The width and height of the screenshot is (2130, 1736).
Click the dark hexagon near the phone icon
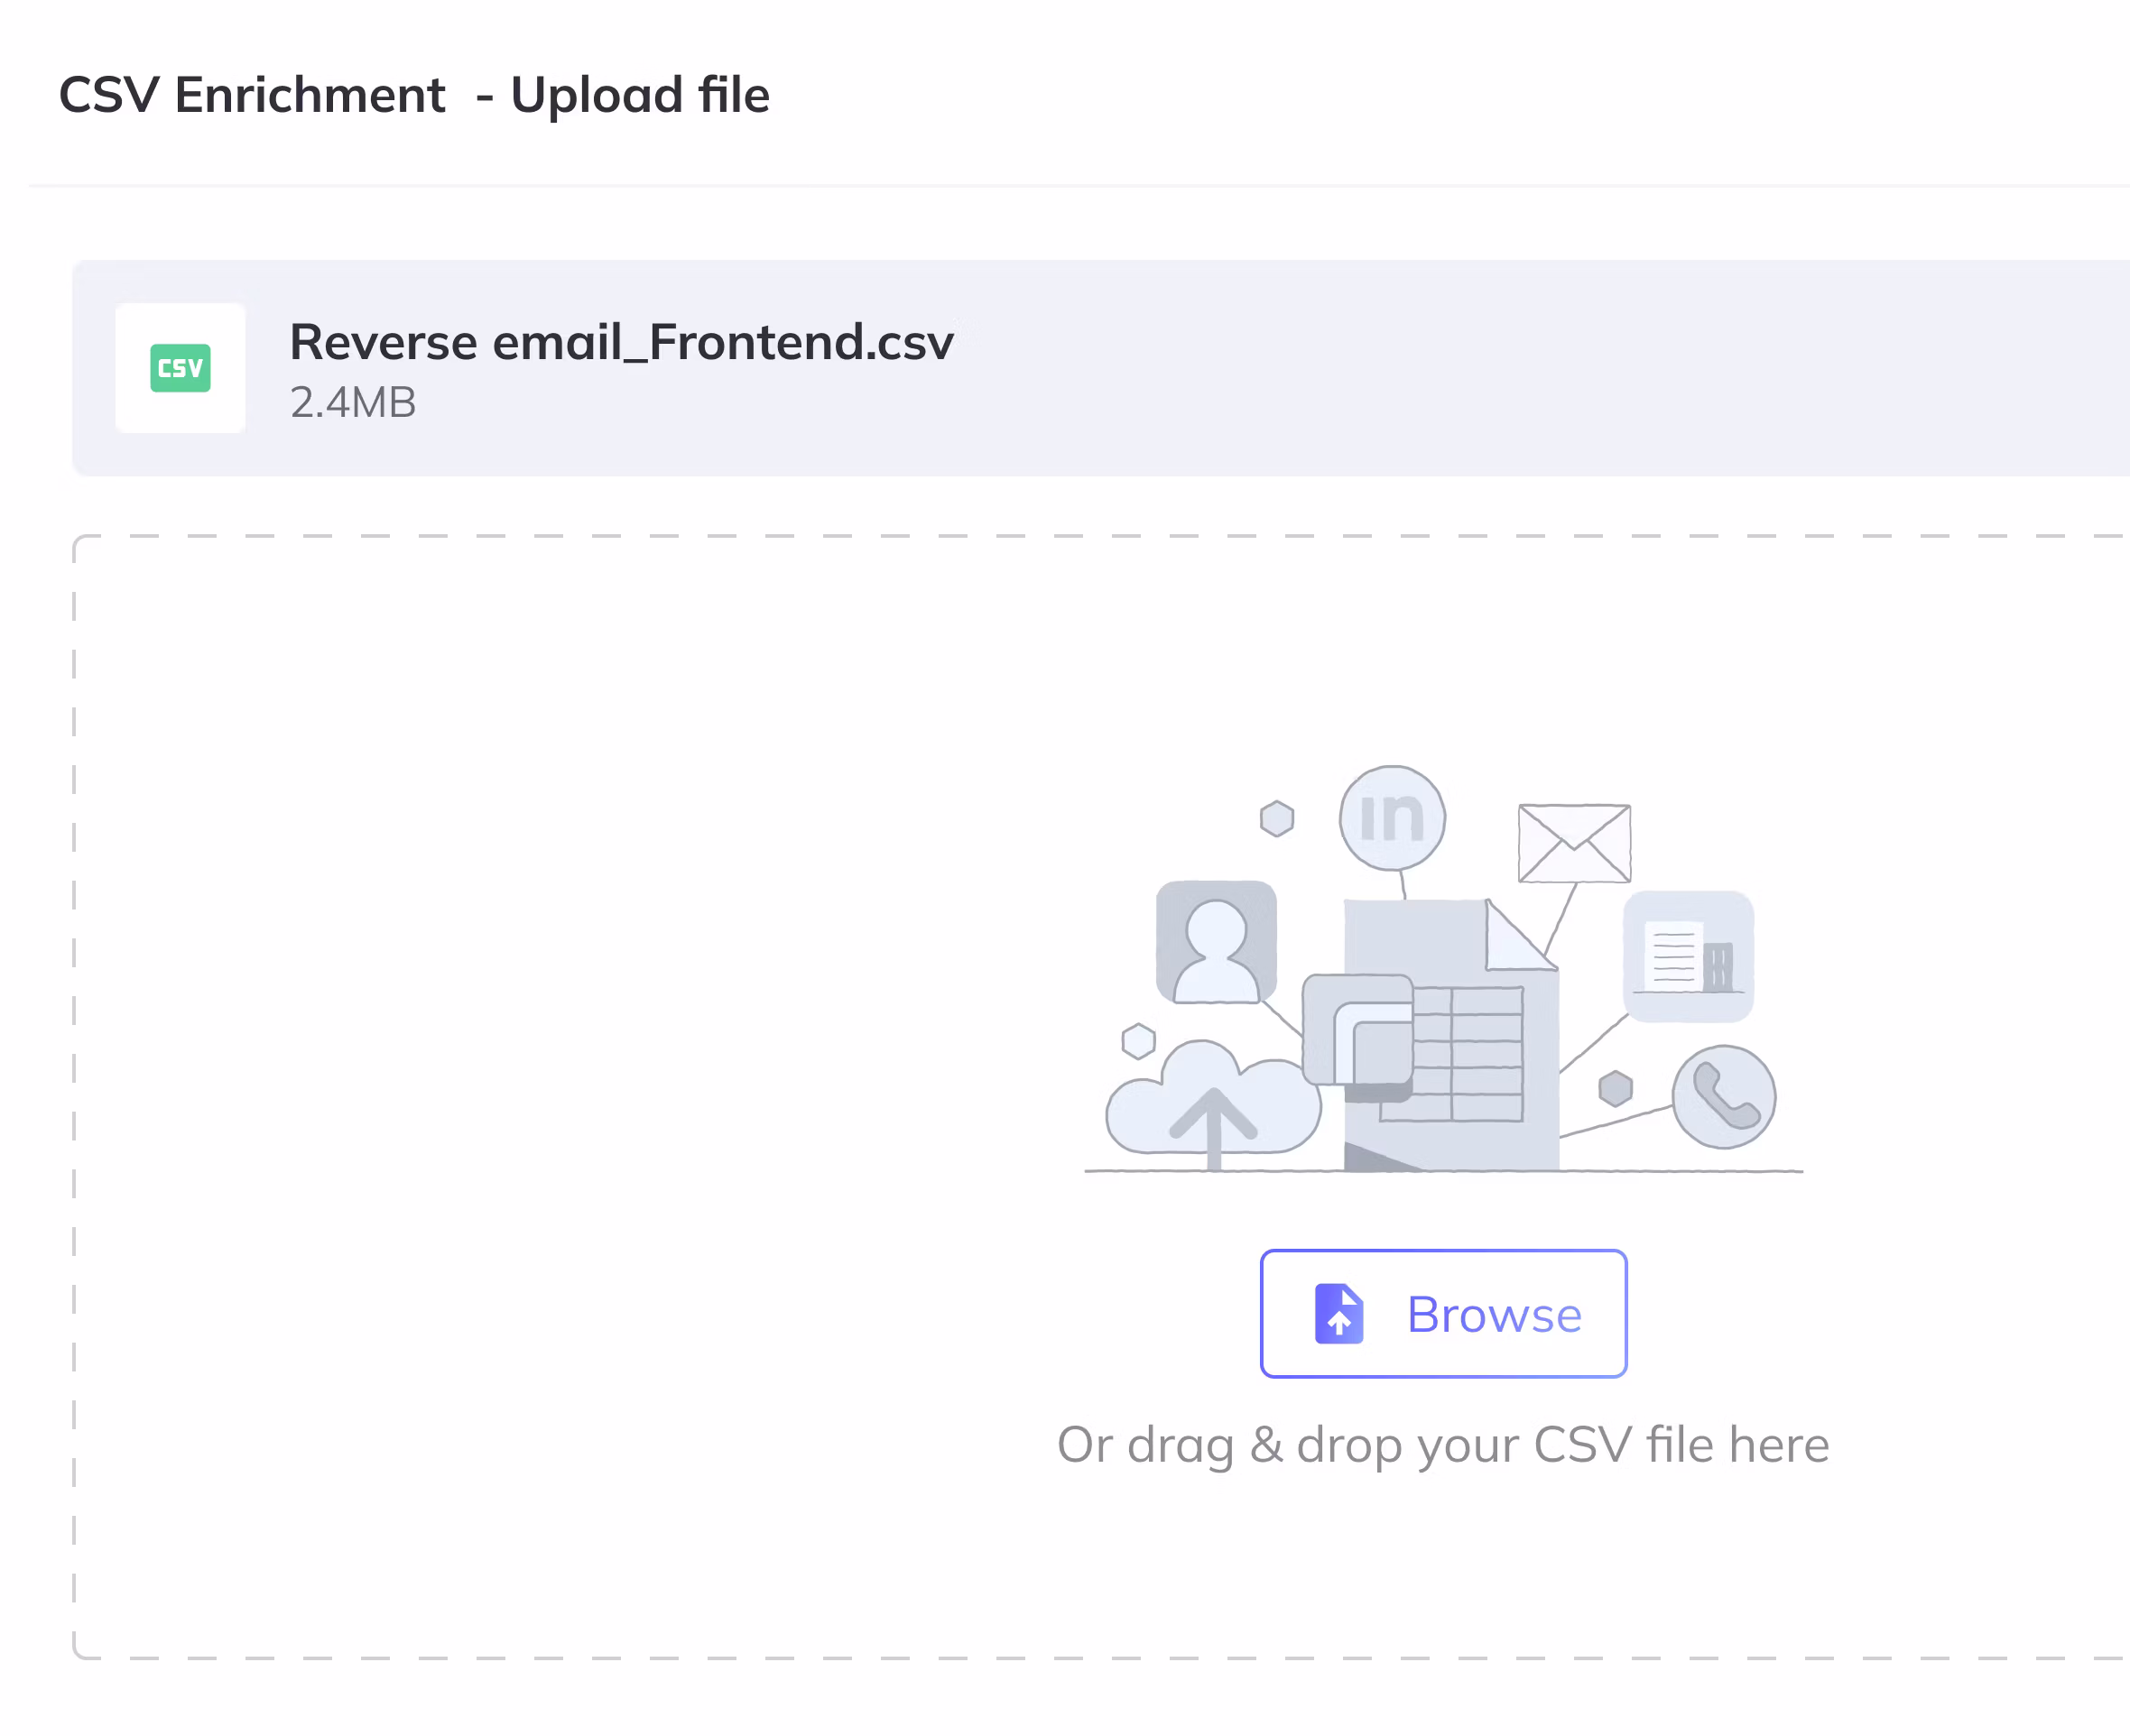(x=1615, y=1088)
